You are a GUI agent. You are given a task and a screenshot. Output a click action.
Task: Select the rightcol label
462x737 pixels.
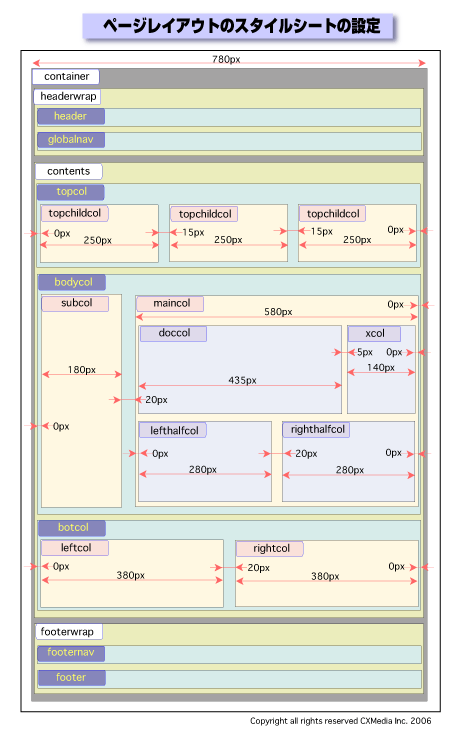coord(270,549)
